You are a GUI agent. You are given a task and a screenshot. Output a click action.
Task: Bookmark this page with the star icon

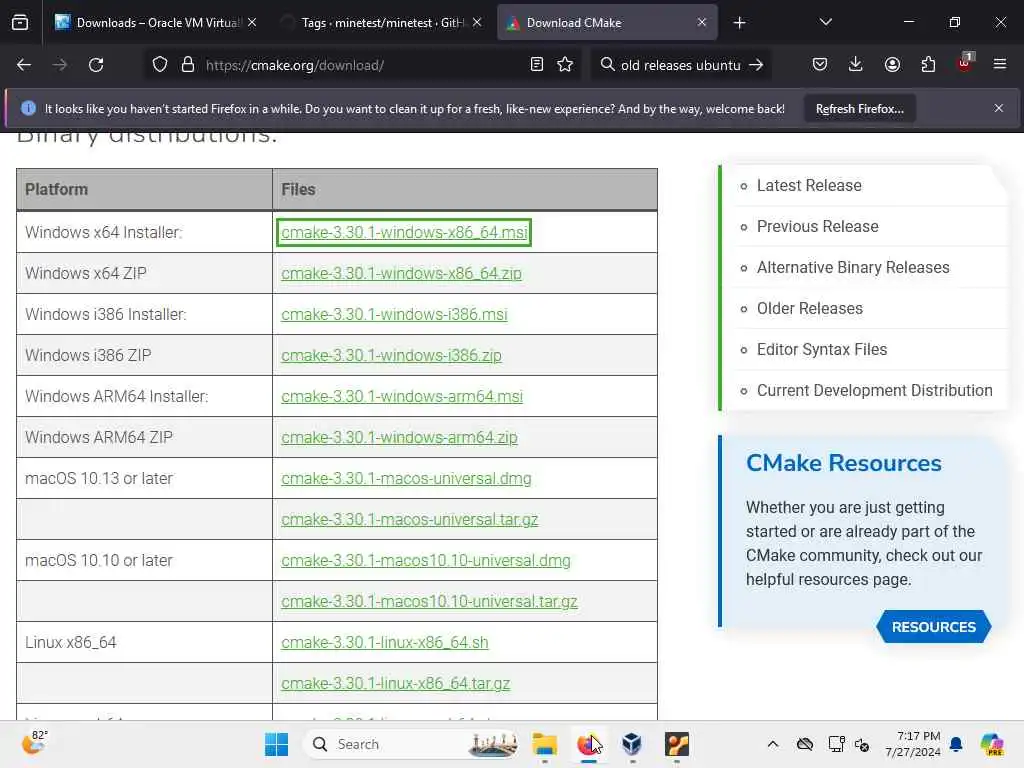(566, 65)
